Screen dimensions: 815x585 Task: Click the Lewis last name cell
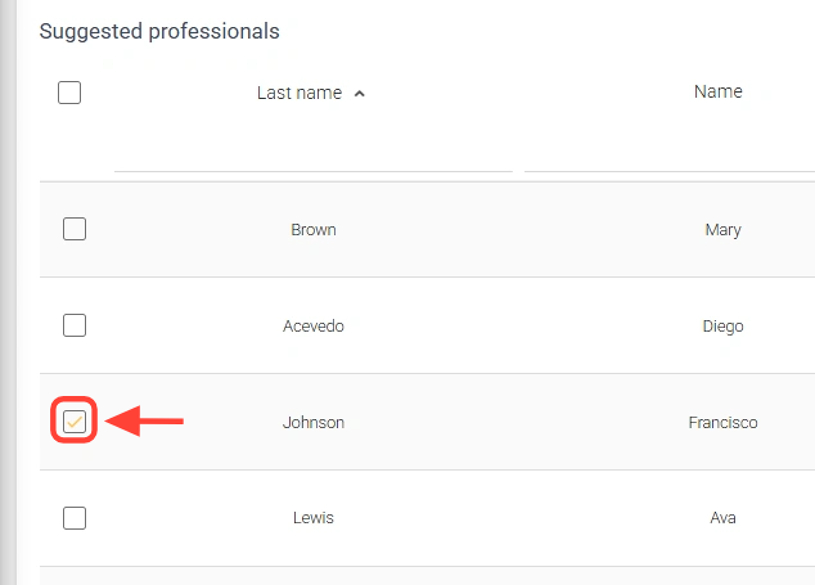tap(313, 518)
